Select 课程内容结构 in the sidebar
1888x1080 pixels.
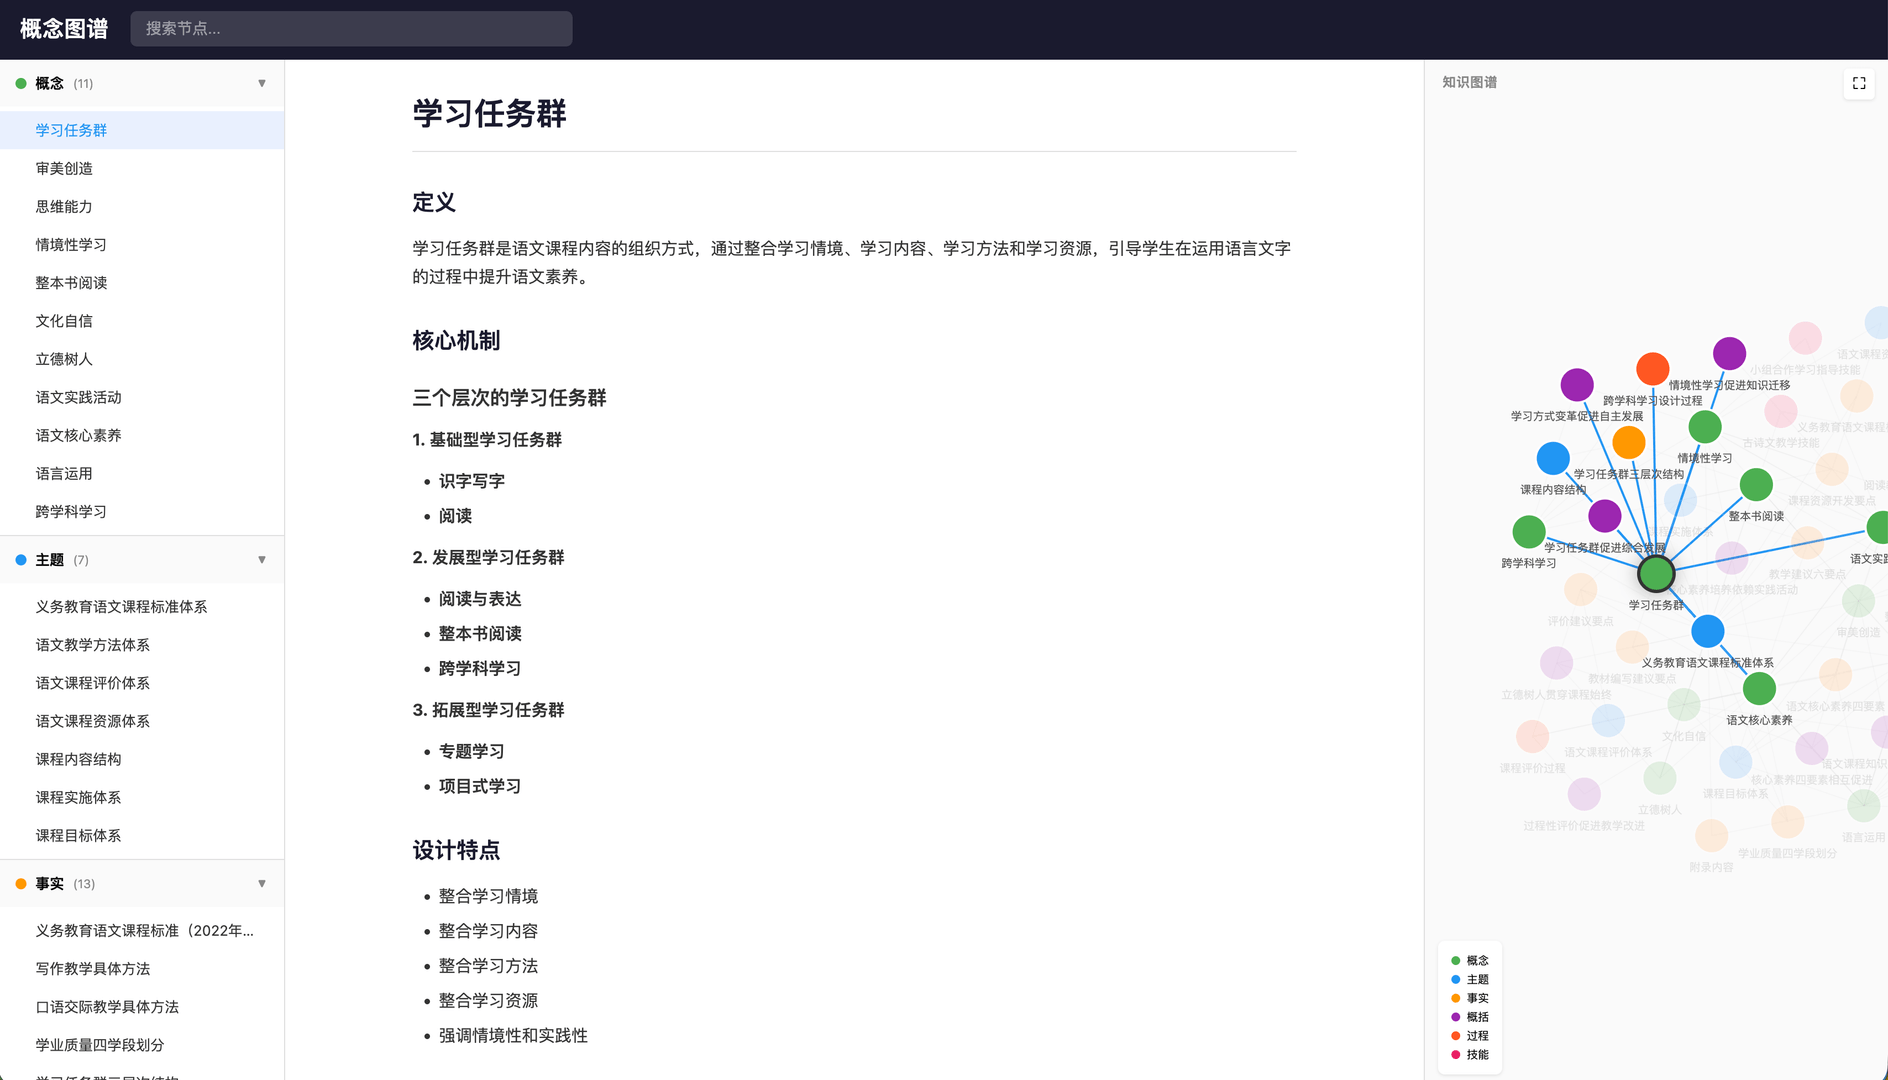pos(142,759)
